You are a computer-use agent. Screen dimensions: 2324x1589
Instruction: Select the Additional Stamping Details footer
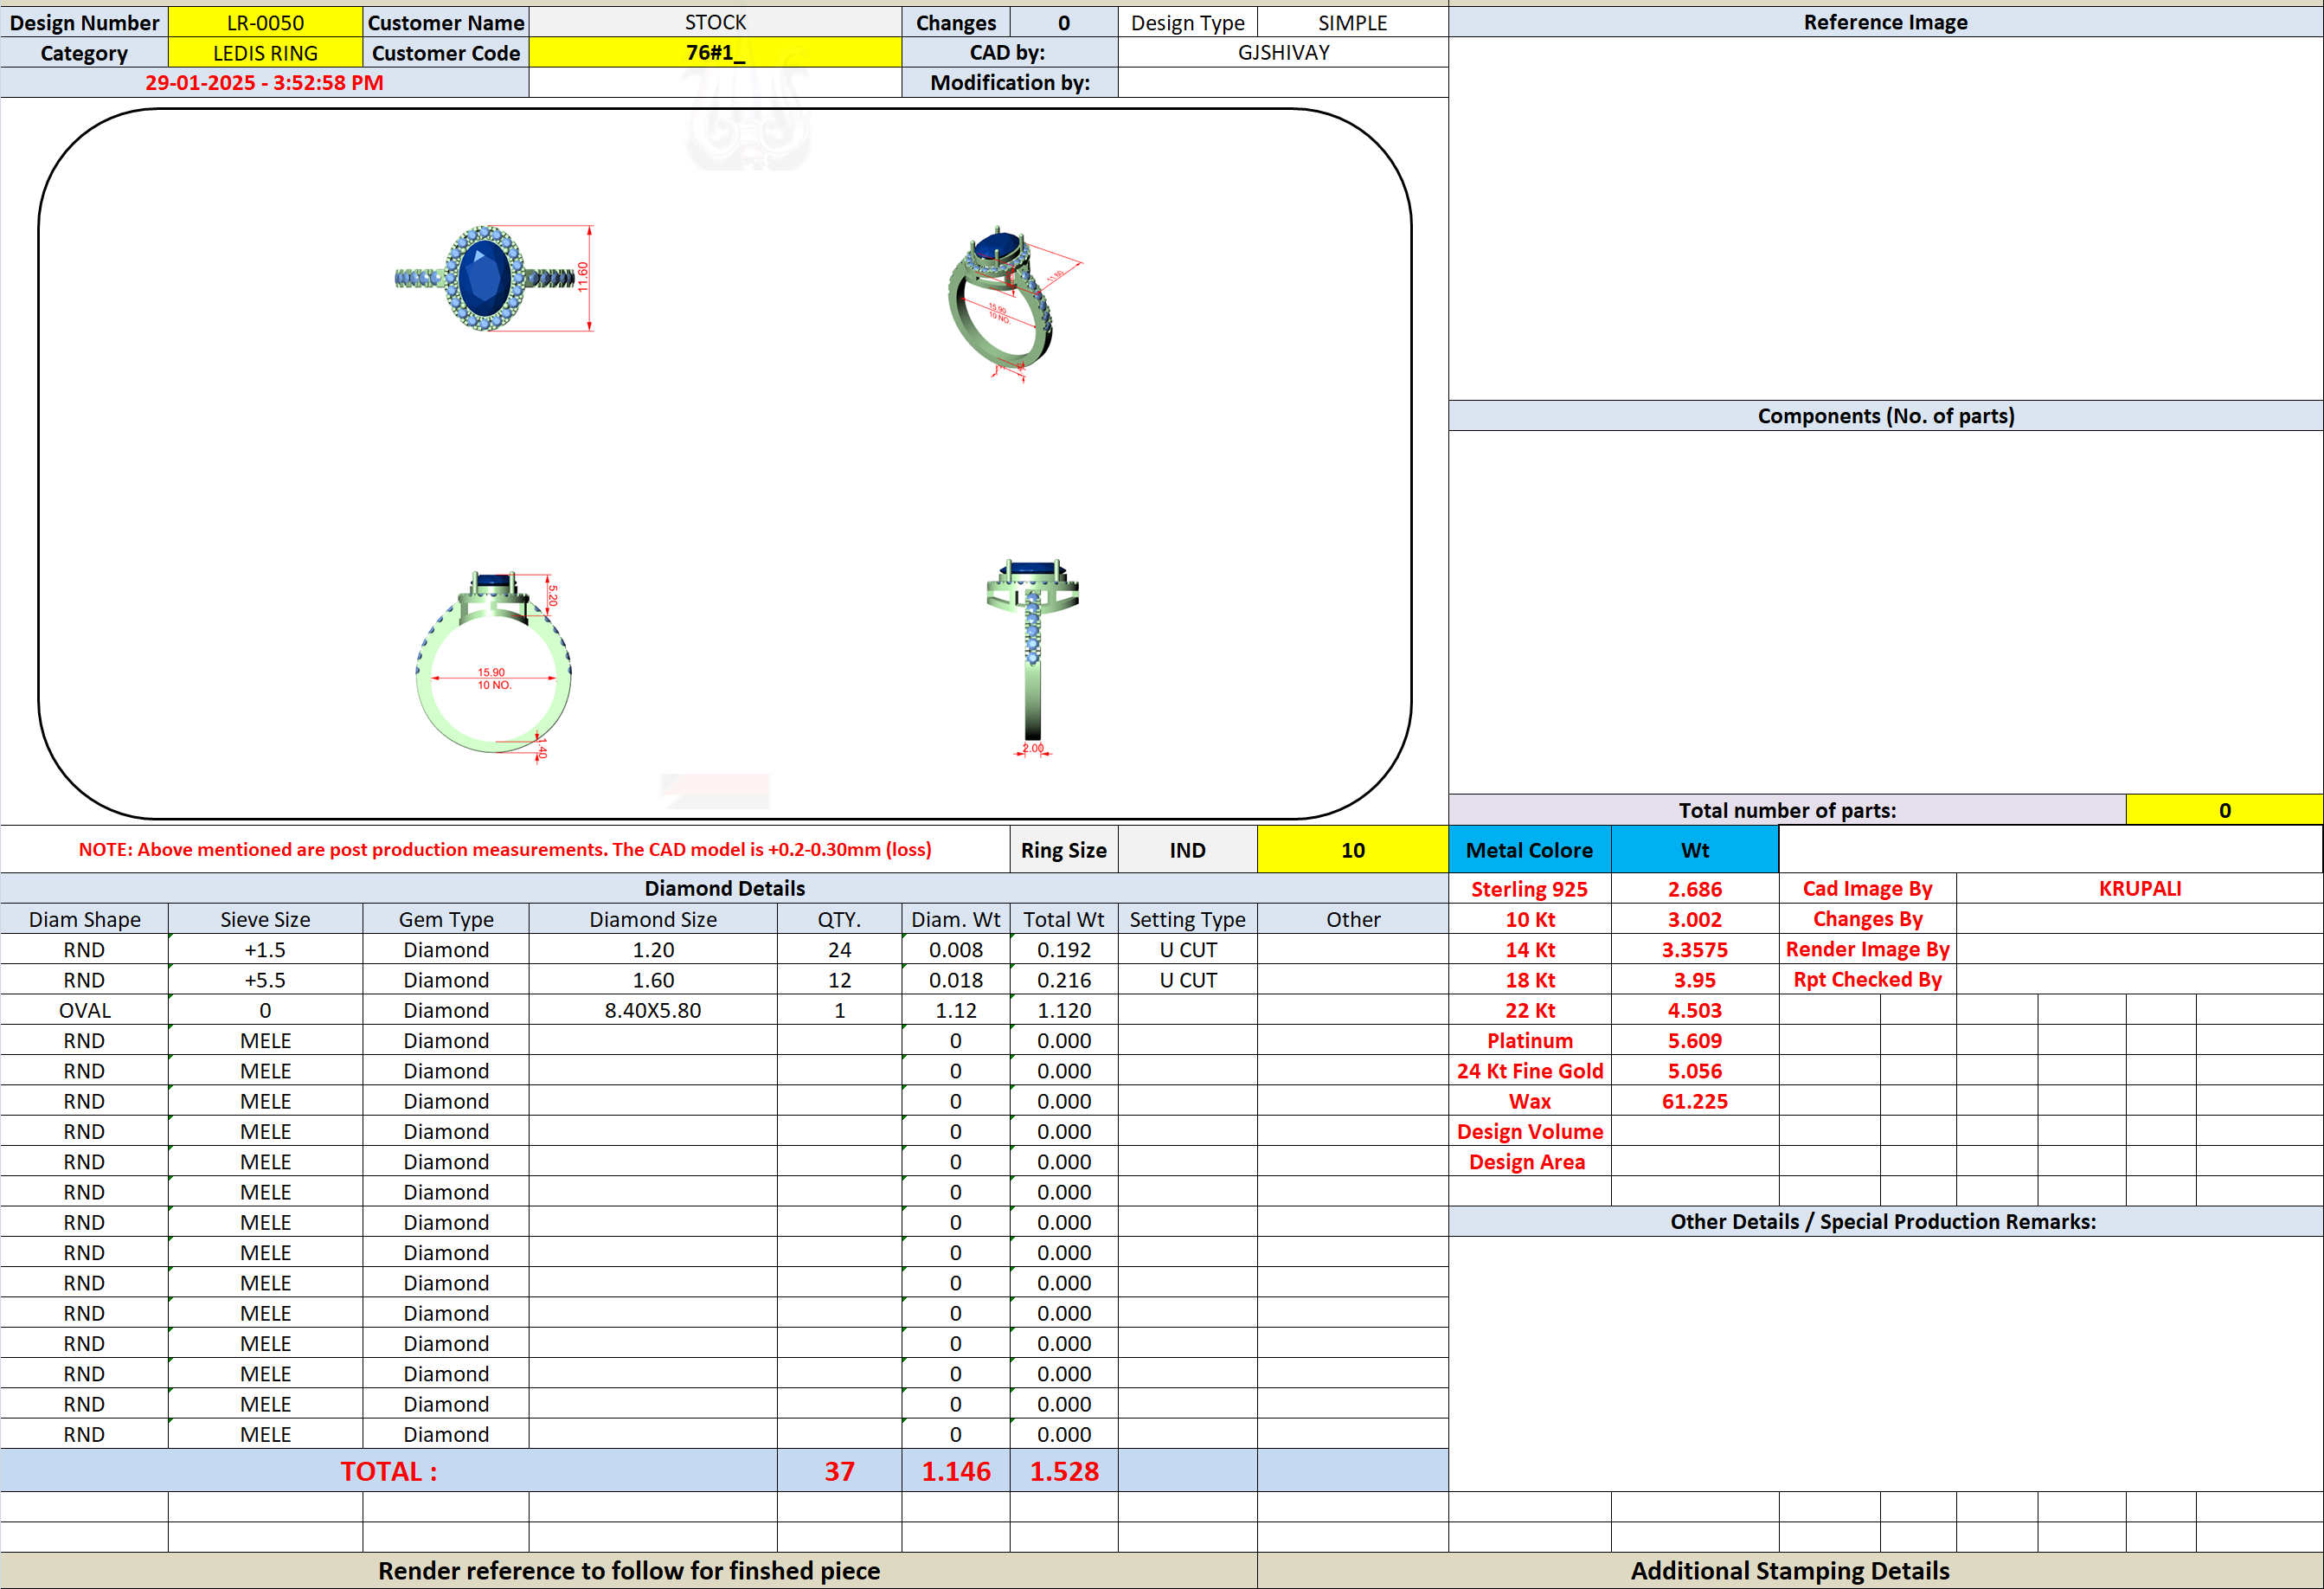tap(1789, 1570)
